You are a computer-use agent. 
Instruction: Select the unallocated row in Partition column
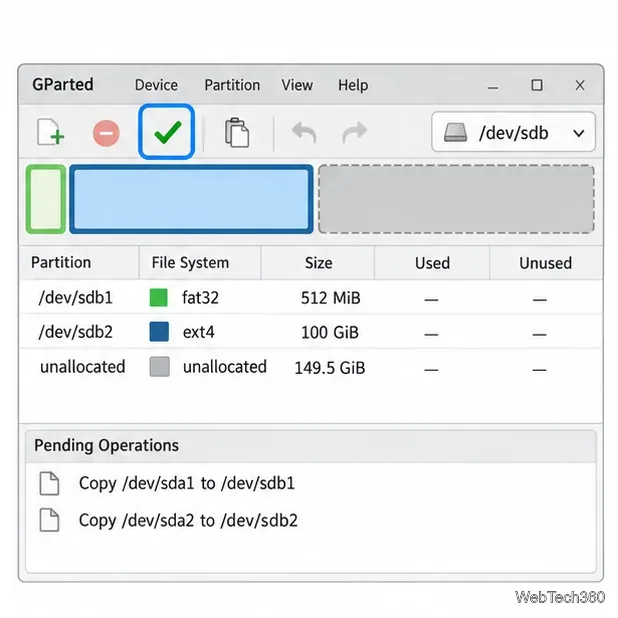(x=83, y=367)
